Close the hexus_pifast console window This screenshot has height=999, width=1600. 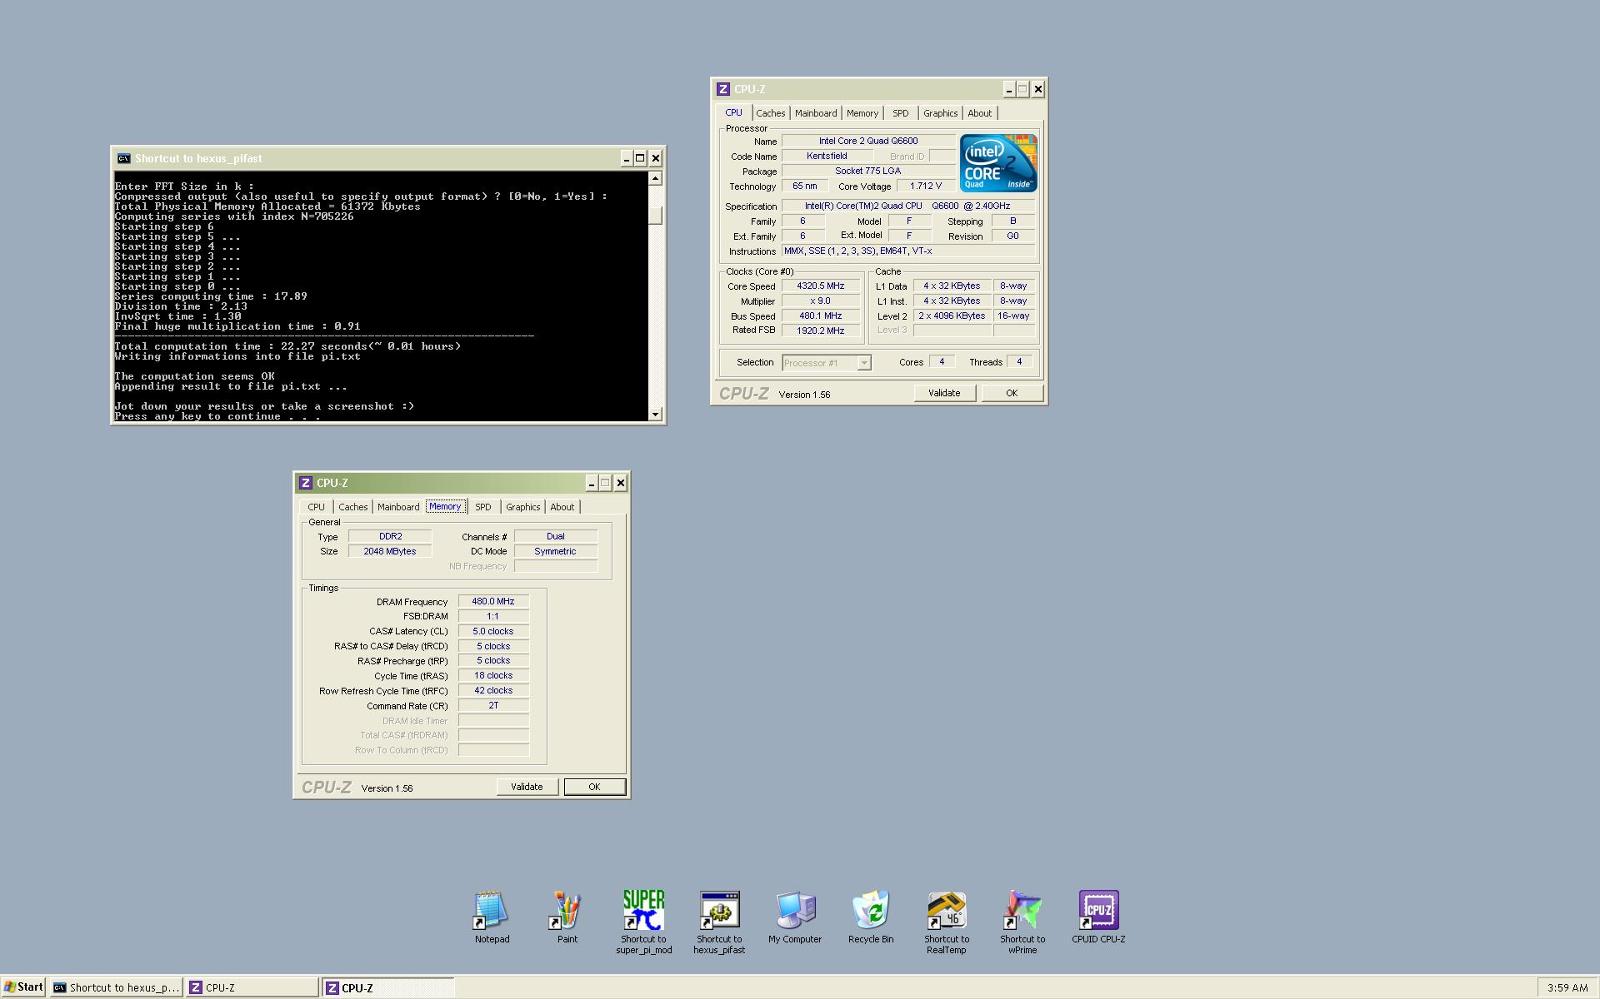point(656,158)
